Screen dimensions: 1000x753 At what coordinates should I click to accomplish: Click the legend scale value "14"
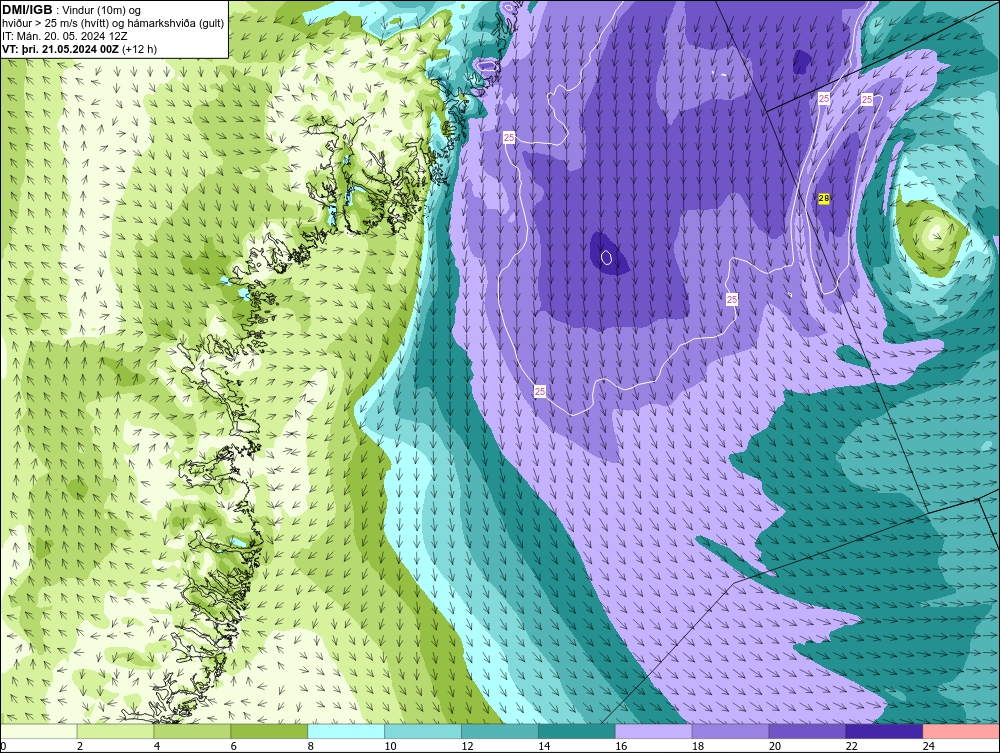click(544, 746)
